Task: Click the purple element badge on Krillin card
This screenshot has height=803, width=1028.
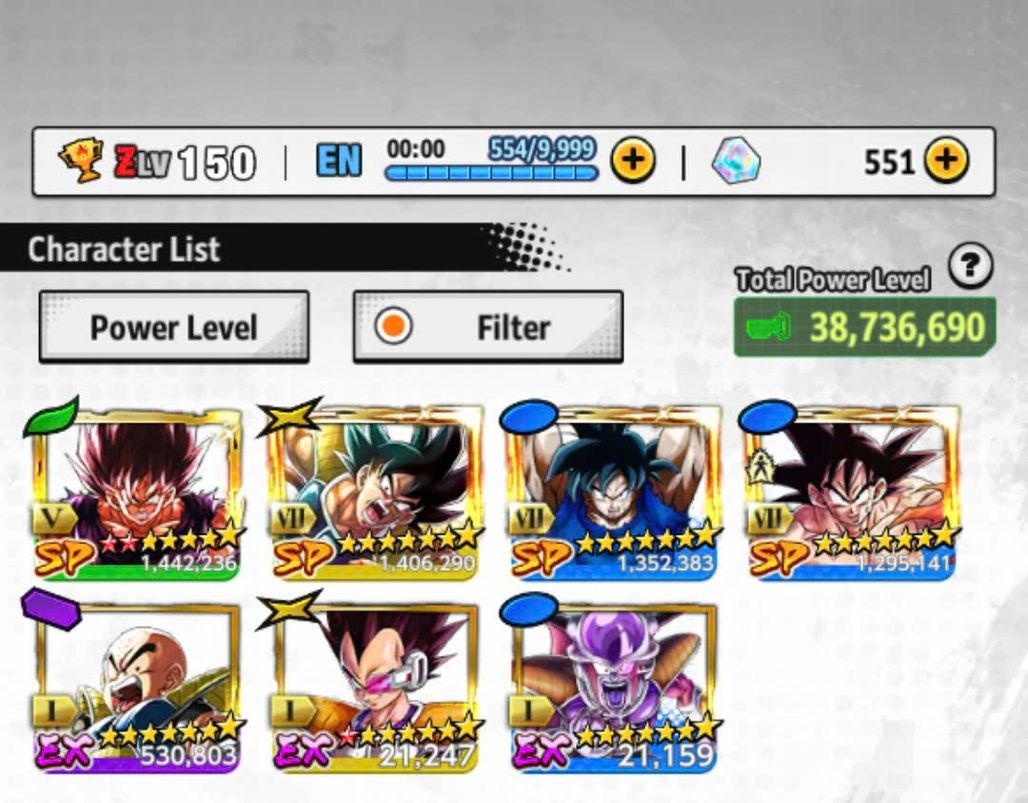Action: (50, 609)
